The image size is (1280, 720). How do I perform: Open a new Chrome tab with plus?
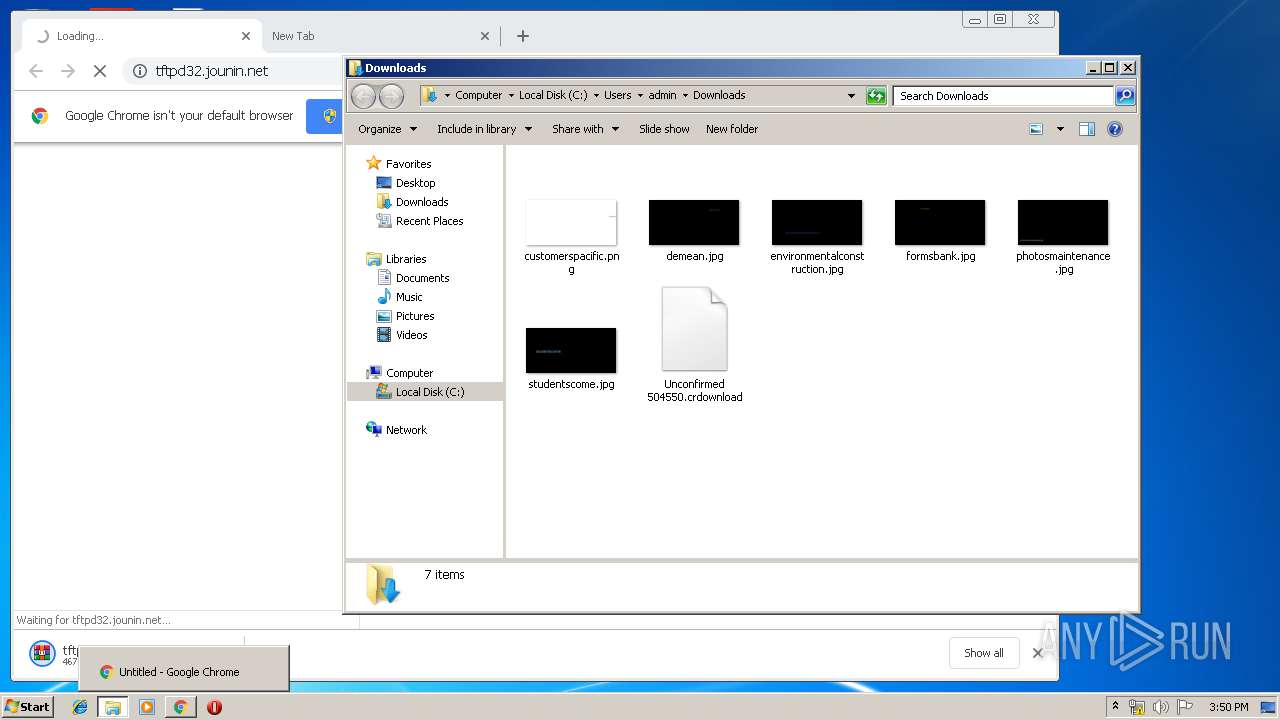coord(523,36)
